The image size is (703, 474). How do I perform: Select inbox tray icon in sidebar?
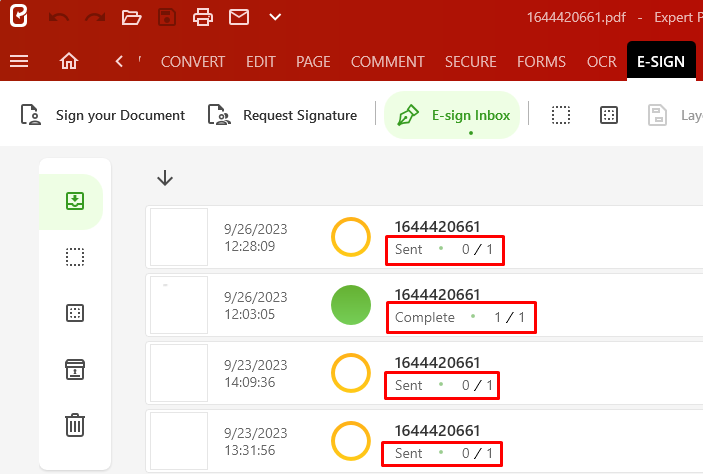coord(75,201)
